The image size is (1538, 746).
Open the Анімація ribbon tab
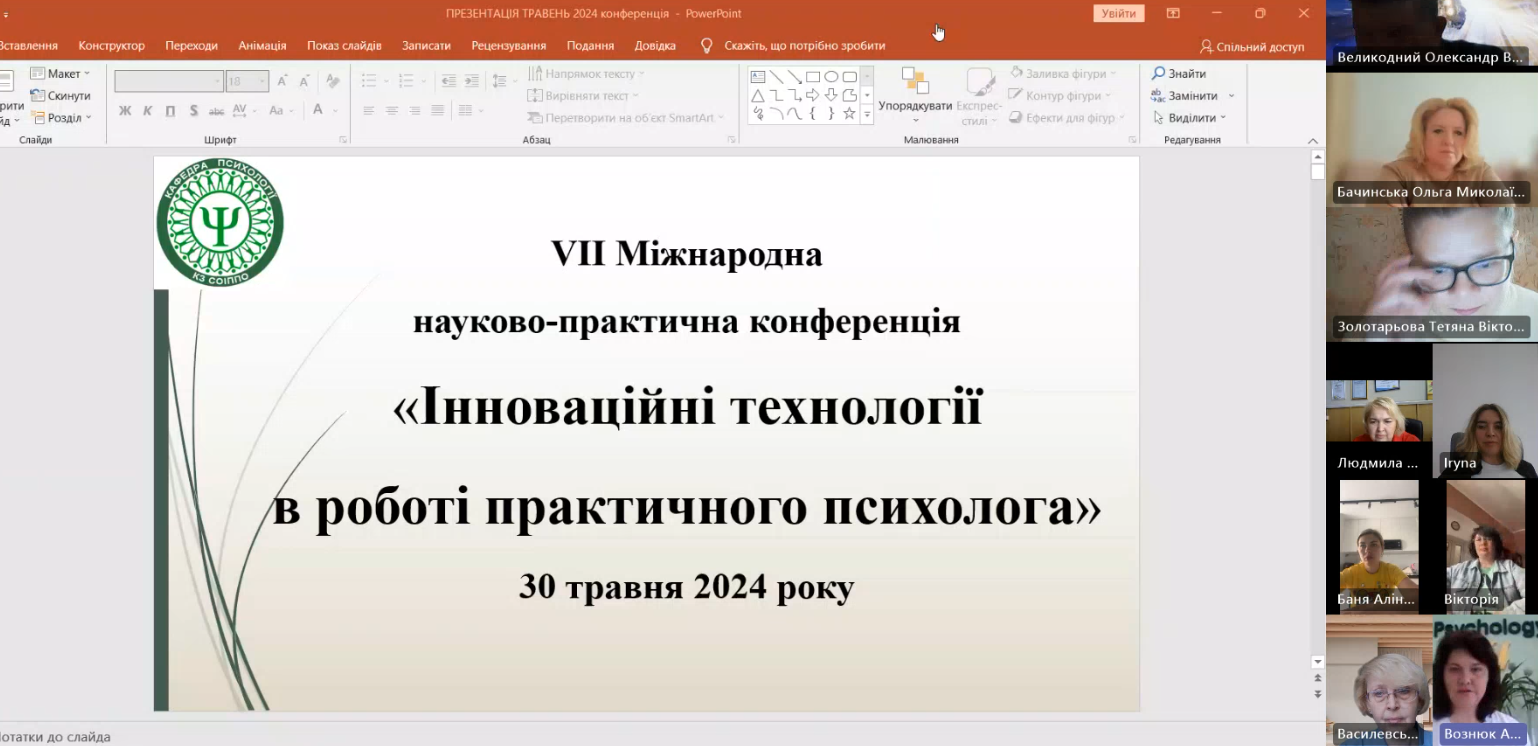point(262,46)
